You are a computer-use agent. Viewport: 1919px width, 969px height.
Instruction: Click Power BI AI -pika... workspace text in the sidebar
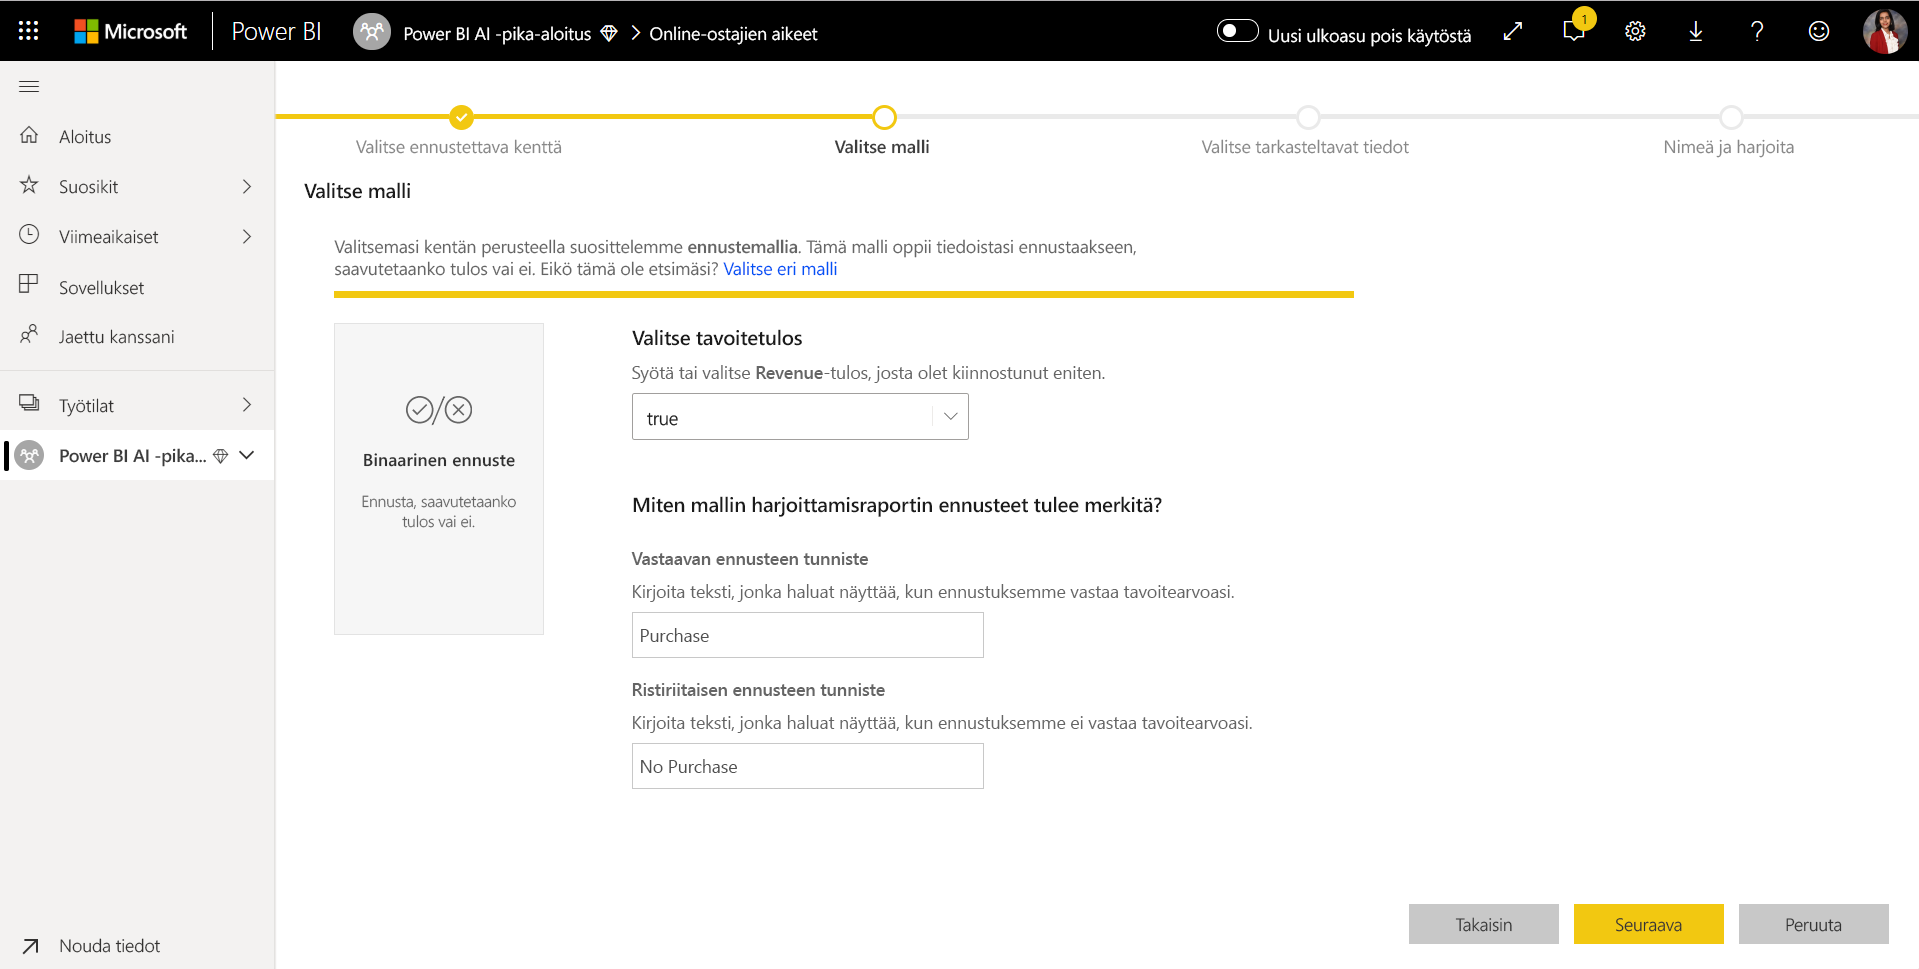[x=132, y=456]
